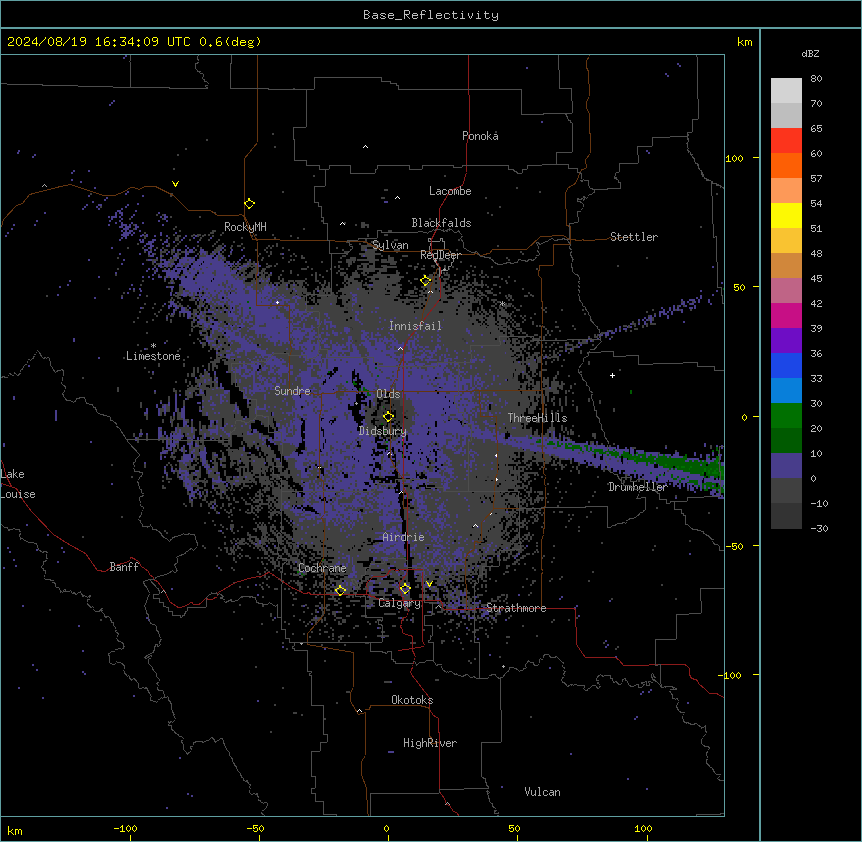Screen dimensions: 862x842
Task: Click the yellow diamond marker near RockyMH
Action: [249, 203]
